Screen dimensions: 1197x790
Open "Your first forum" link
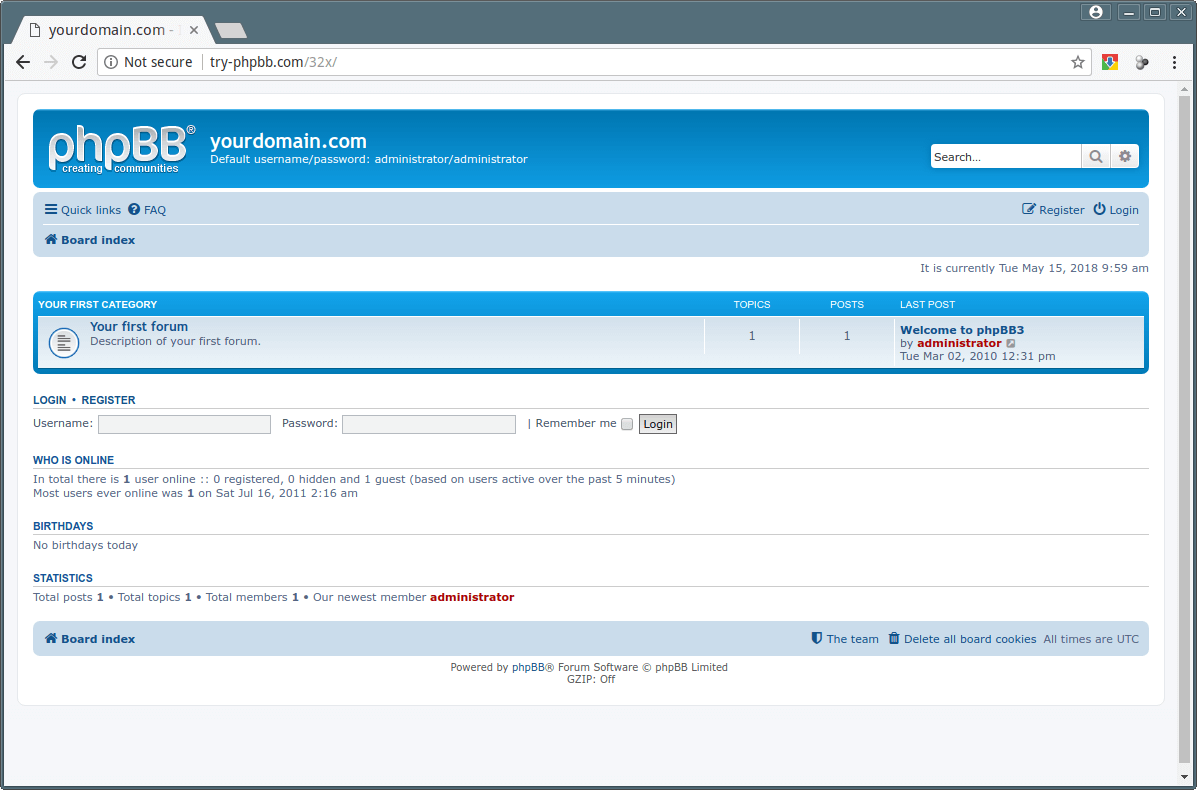(139, 327)
